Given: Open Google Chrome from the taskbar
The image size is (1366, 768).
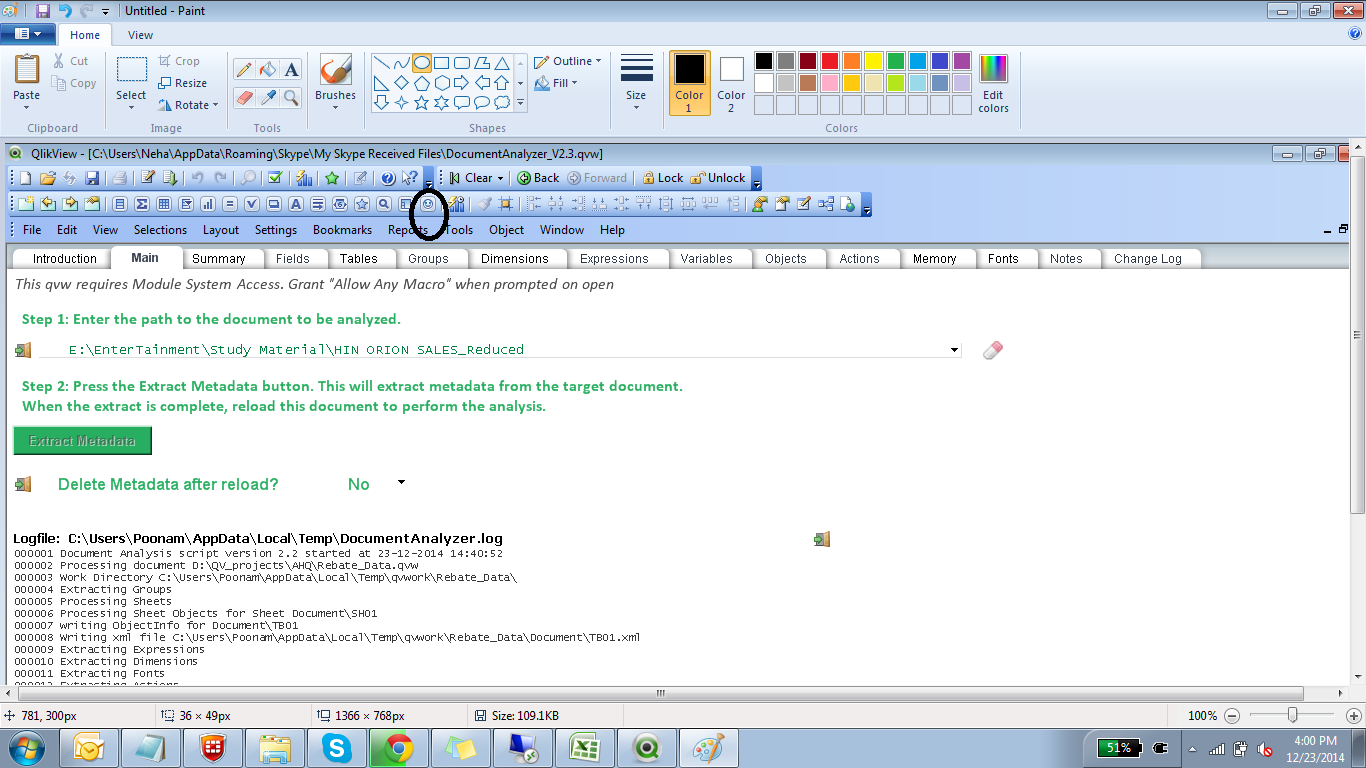Looking at the screenshot, I should click(x=398, y=748).
